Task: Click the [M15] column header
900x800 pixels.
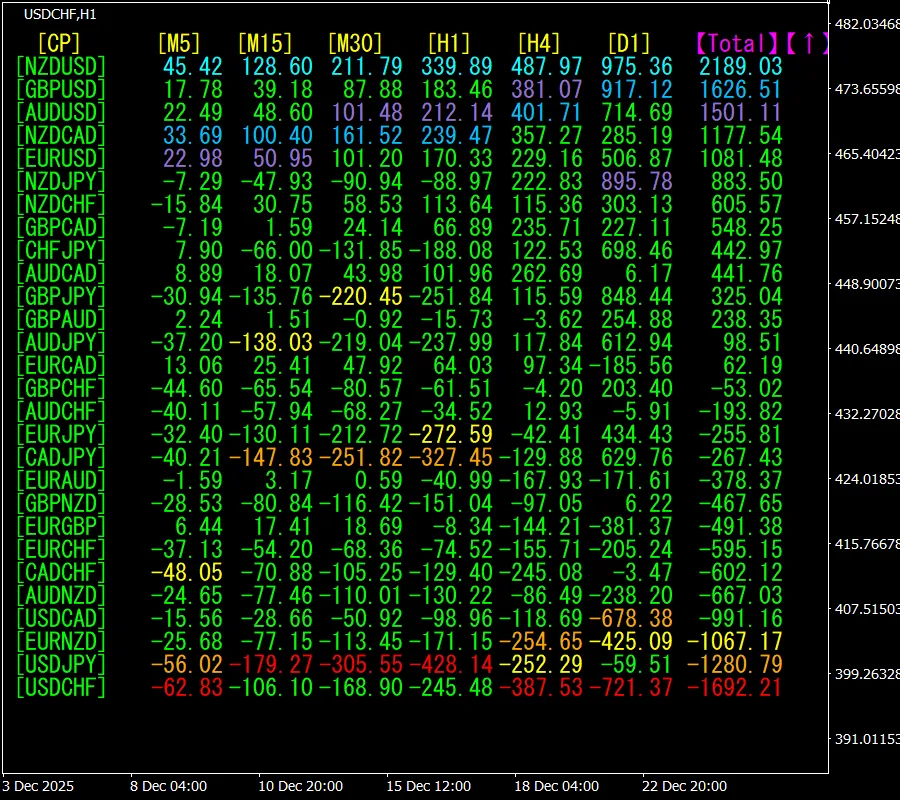Action: coord(265,43)
